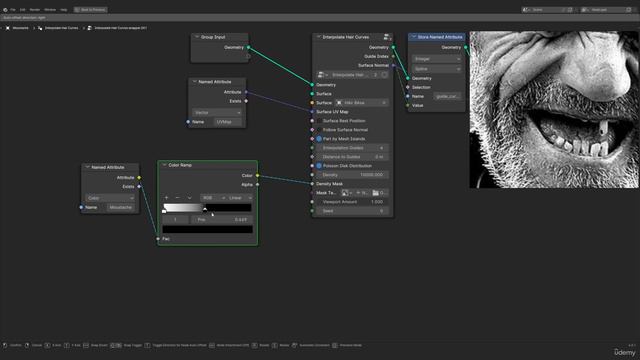Click the Open image folder button
This screenshot has width=640, height=360.
pos(380,193)
